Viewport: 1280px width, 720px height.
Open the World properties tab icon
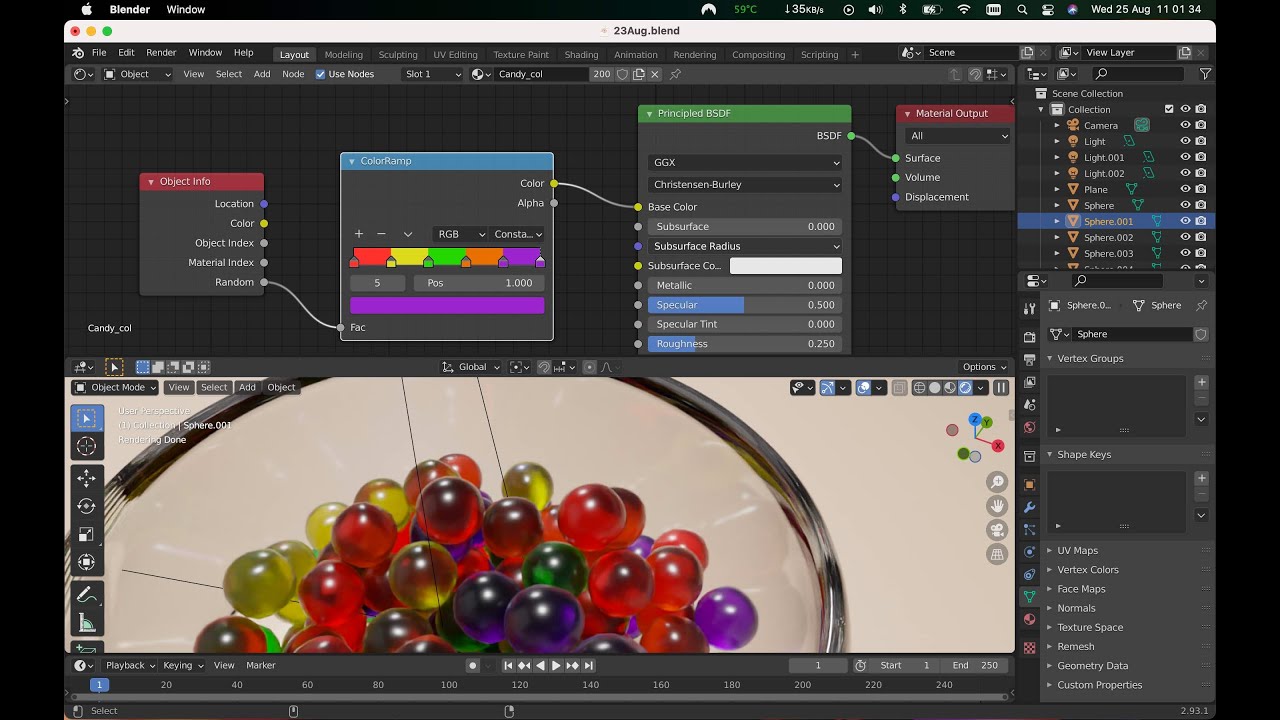pyautogui.click(x=1030, y=428)
